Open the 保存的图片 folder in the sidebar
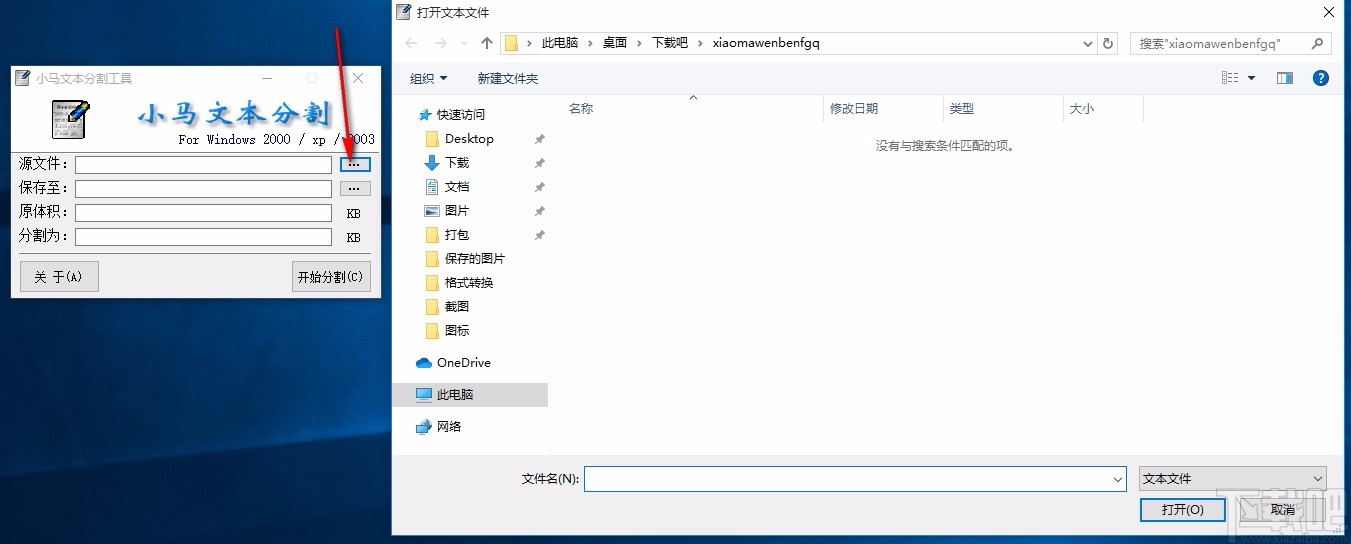 475,258
